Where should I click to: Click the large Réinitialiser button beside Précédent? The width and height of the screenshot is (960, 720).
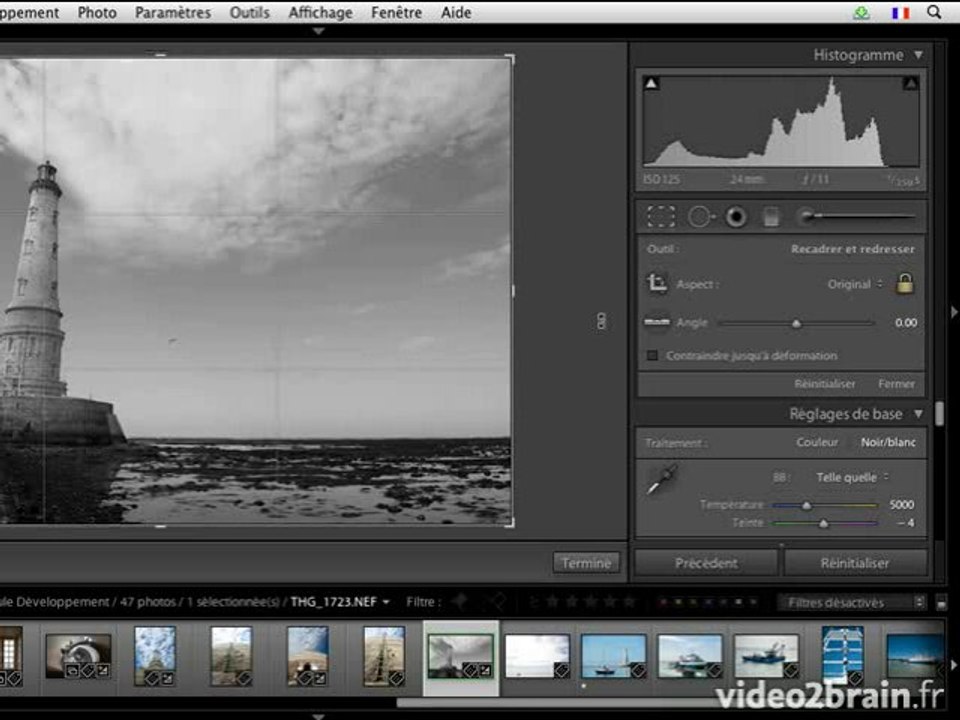[x=855, y=563]
